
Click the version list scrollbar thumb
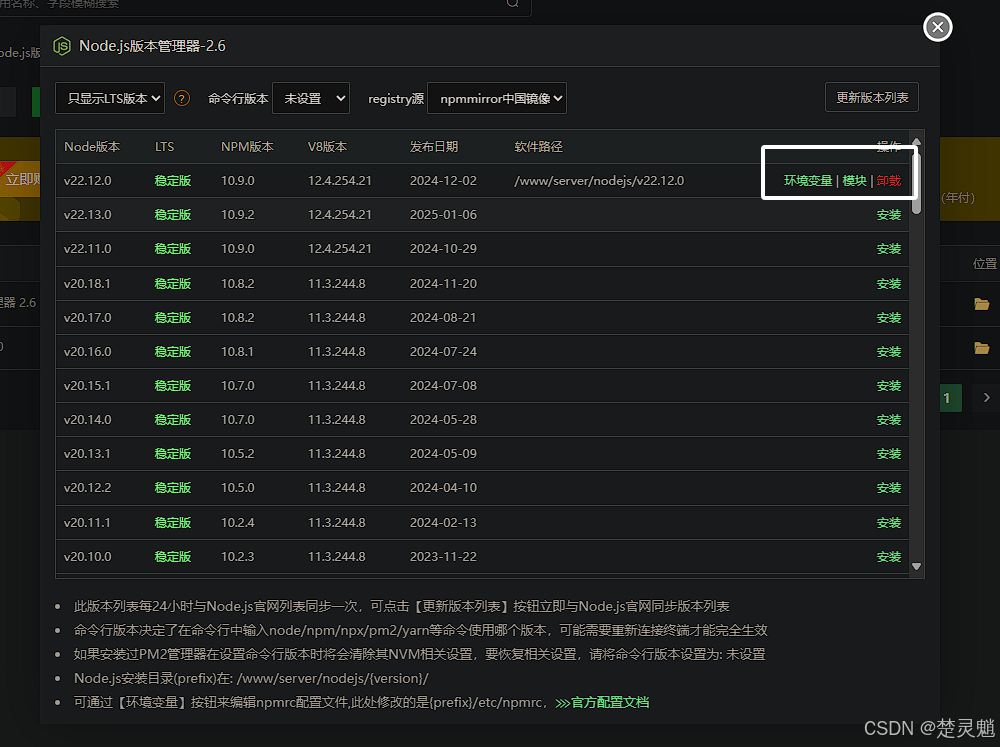(x=916, y=182)
